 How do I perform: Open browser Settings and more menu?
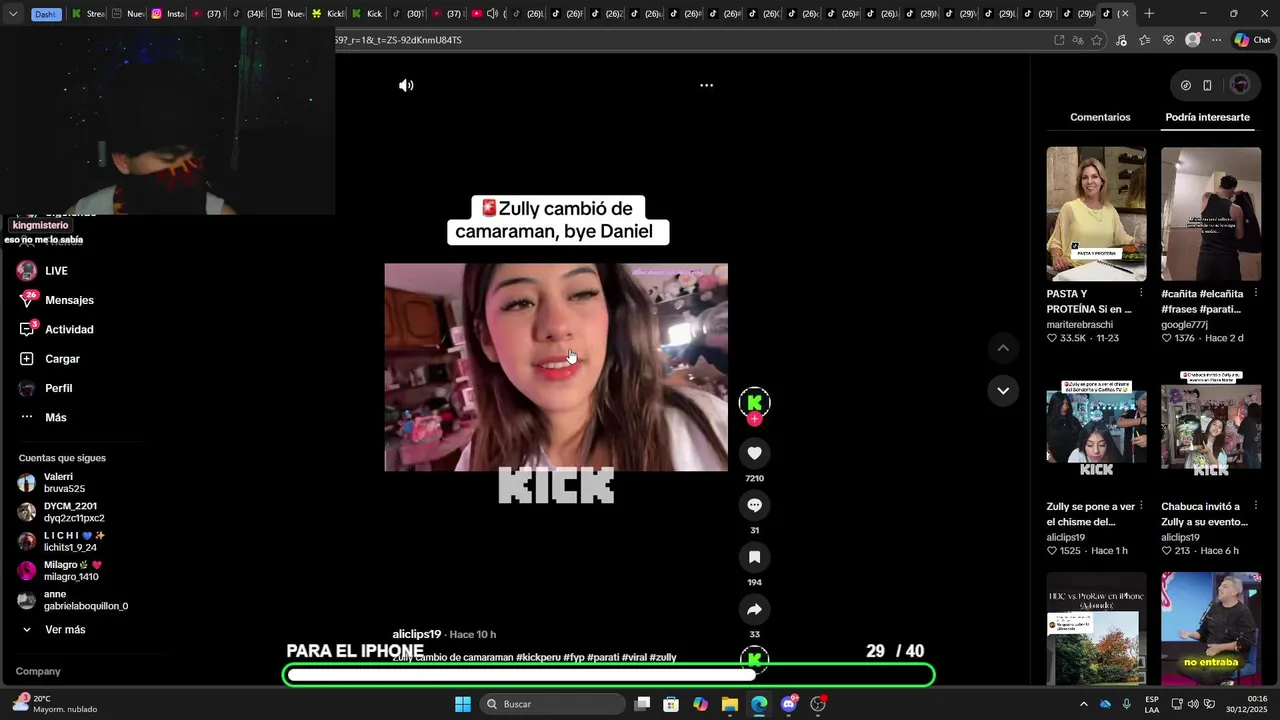tap(1216, 40)
